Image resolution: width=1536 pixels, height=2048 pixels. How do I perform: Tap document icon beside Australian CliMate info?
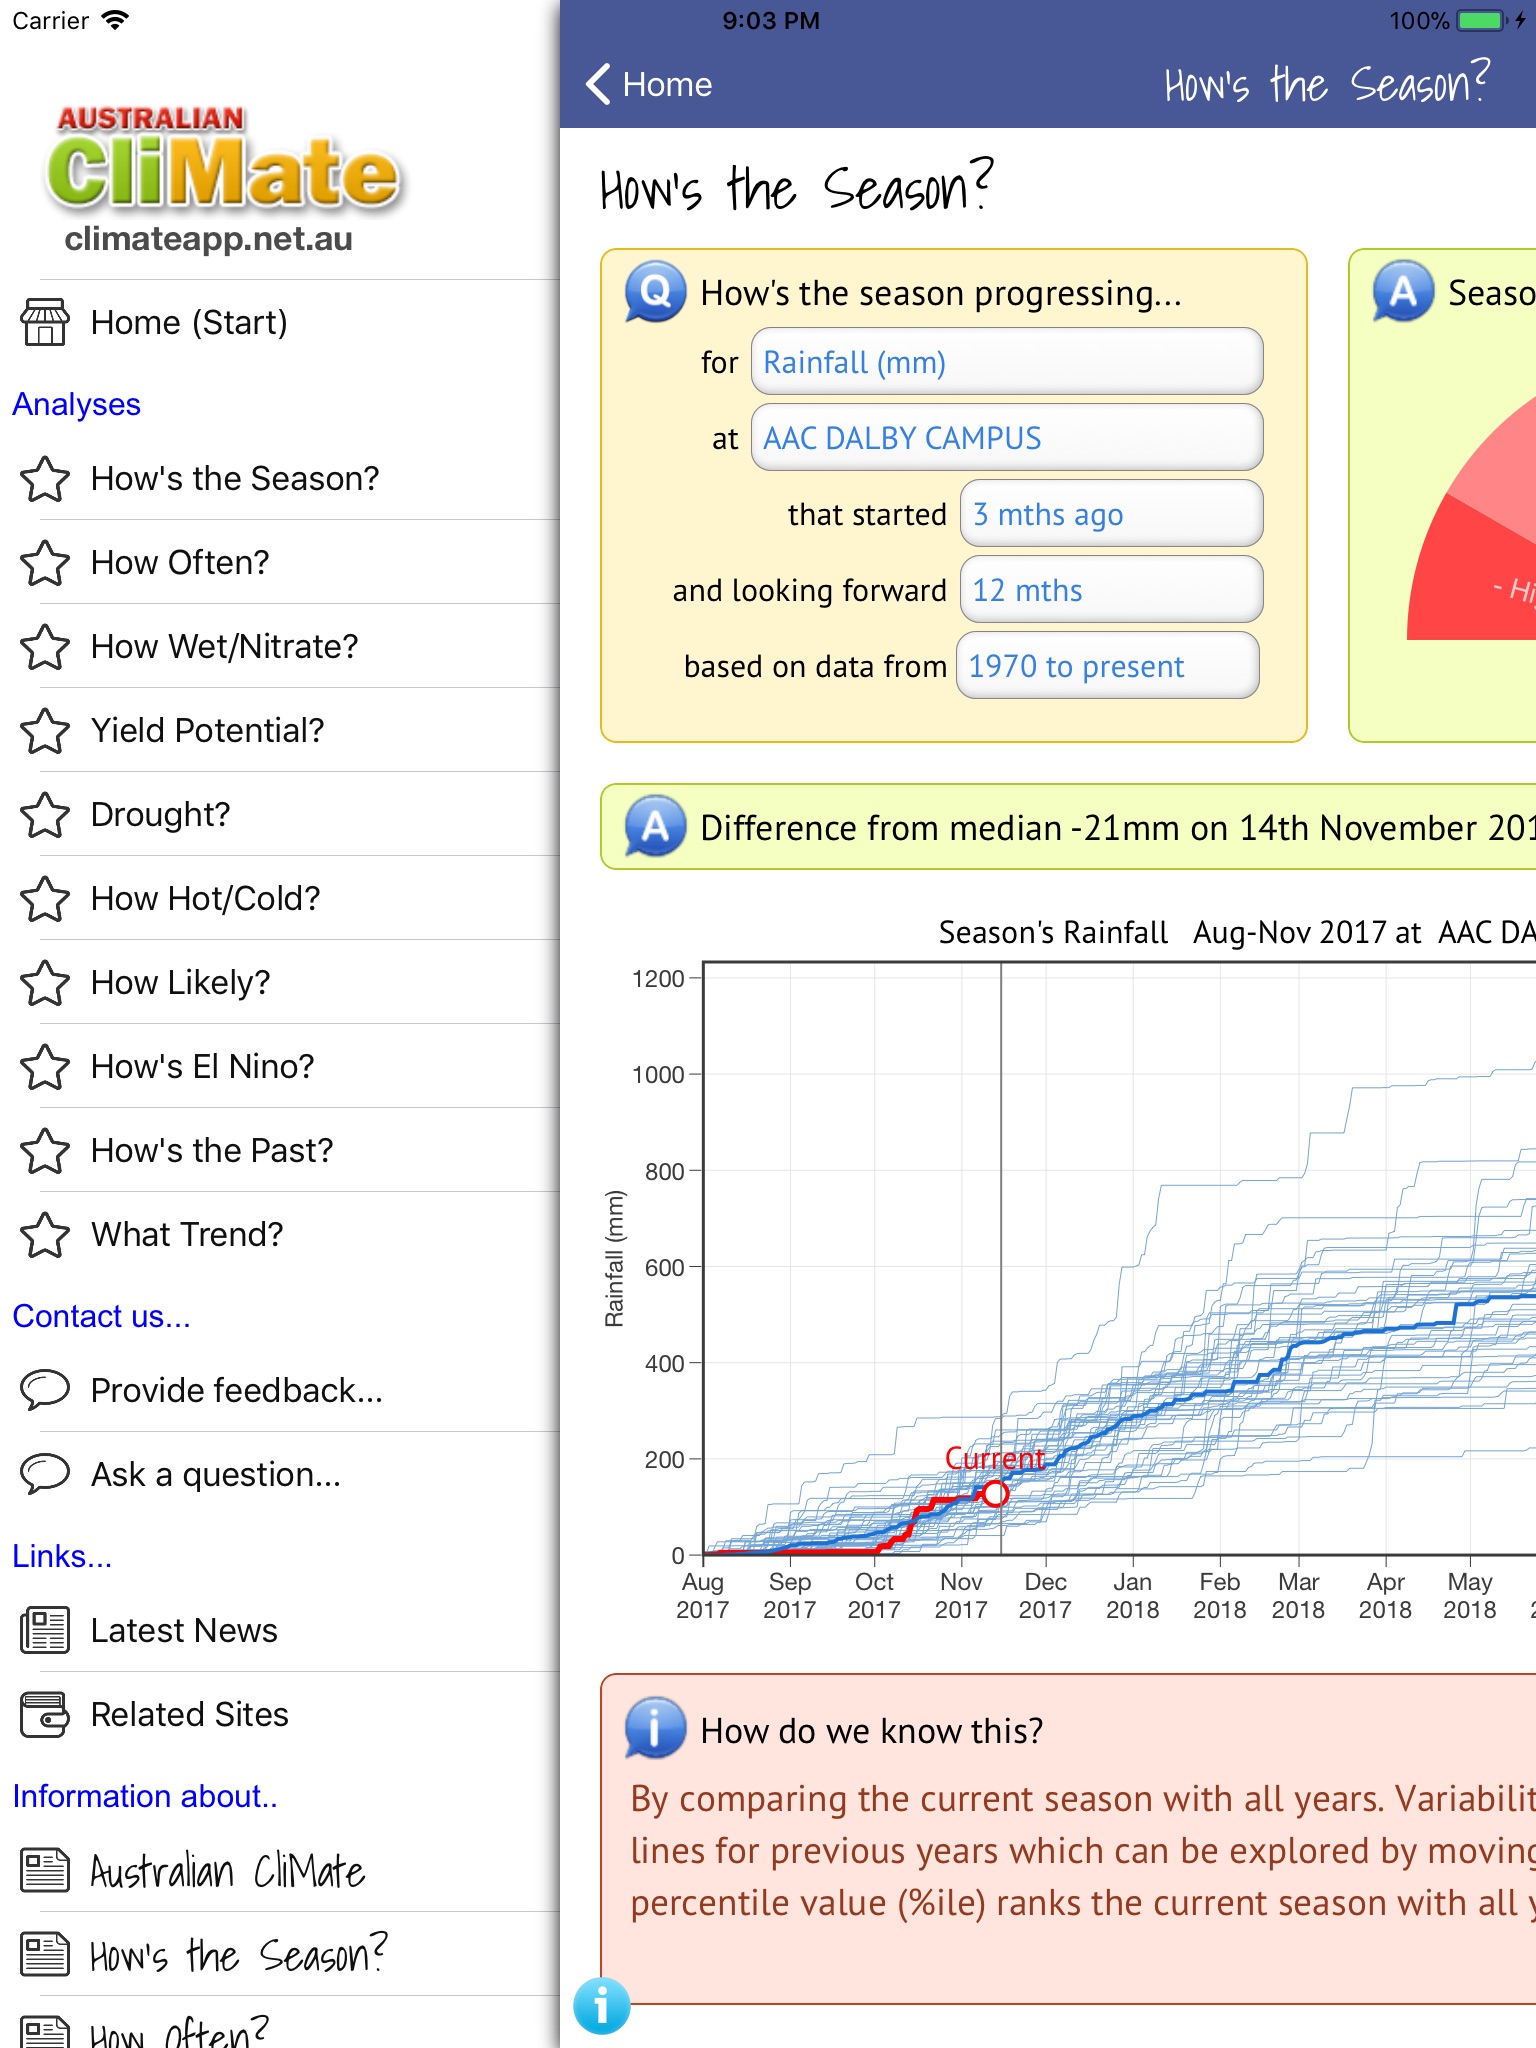point(45,1870)
